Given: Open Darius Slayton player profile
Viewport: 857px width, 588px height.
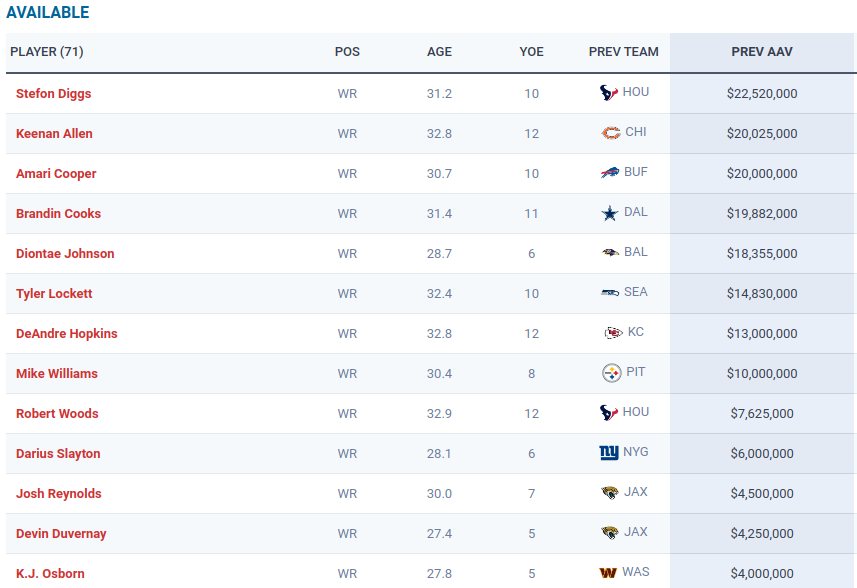Looking at the screenshot, I should pyautogui.click(x=58, y=454).
